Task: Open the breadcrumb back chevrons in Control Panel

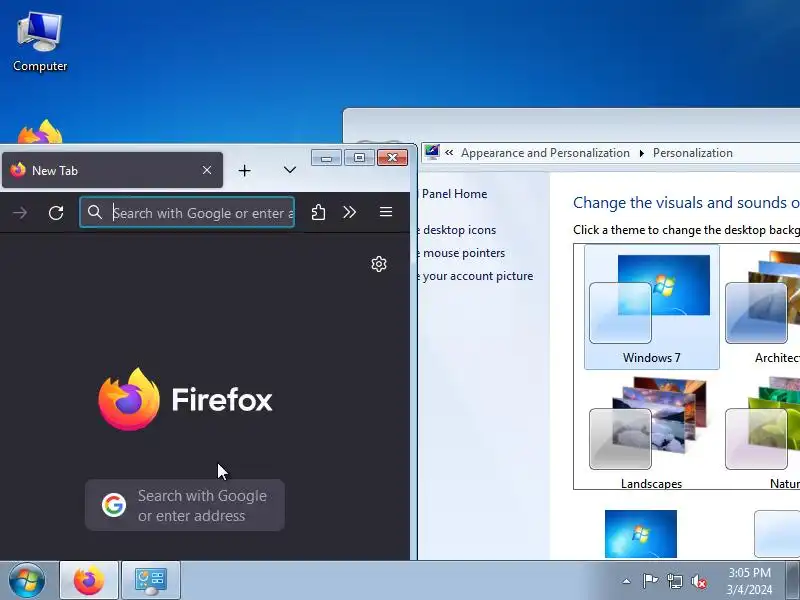Action: pyautogui.click(x=449, y=153)
